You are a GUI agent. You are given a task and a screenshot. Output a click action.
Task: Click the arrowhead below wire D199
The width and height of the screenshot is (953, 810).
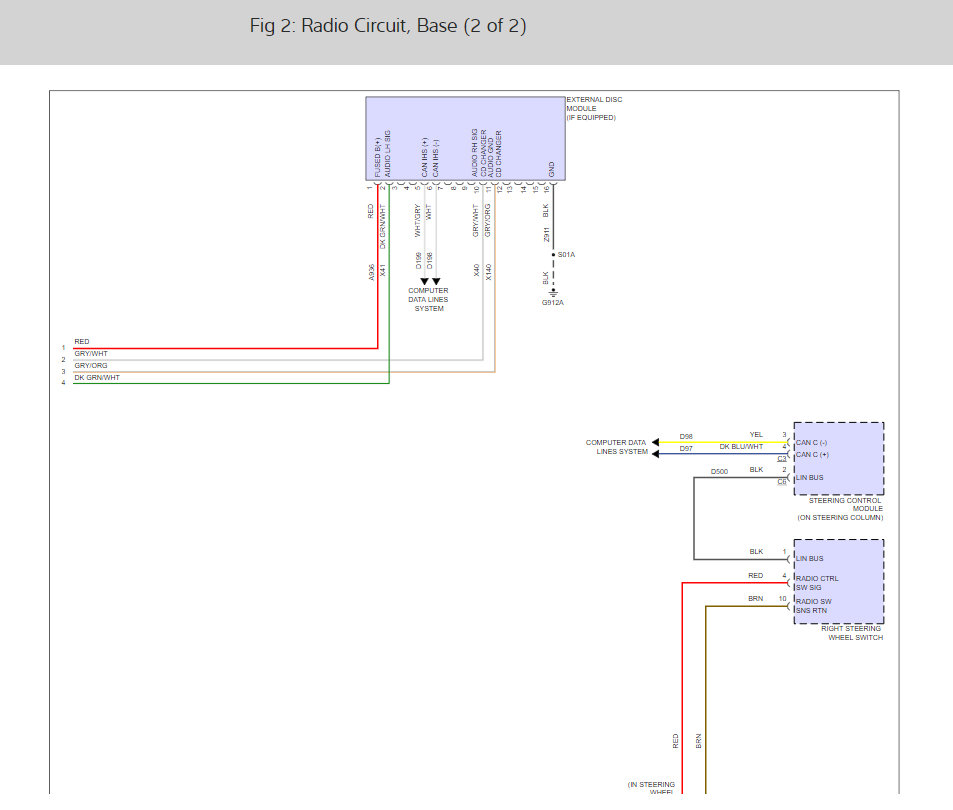pyautogui.click(x=424, y=282)
